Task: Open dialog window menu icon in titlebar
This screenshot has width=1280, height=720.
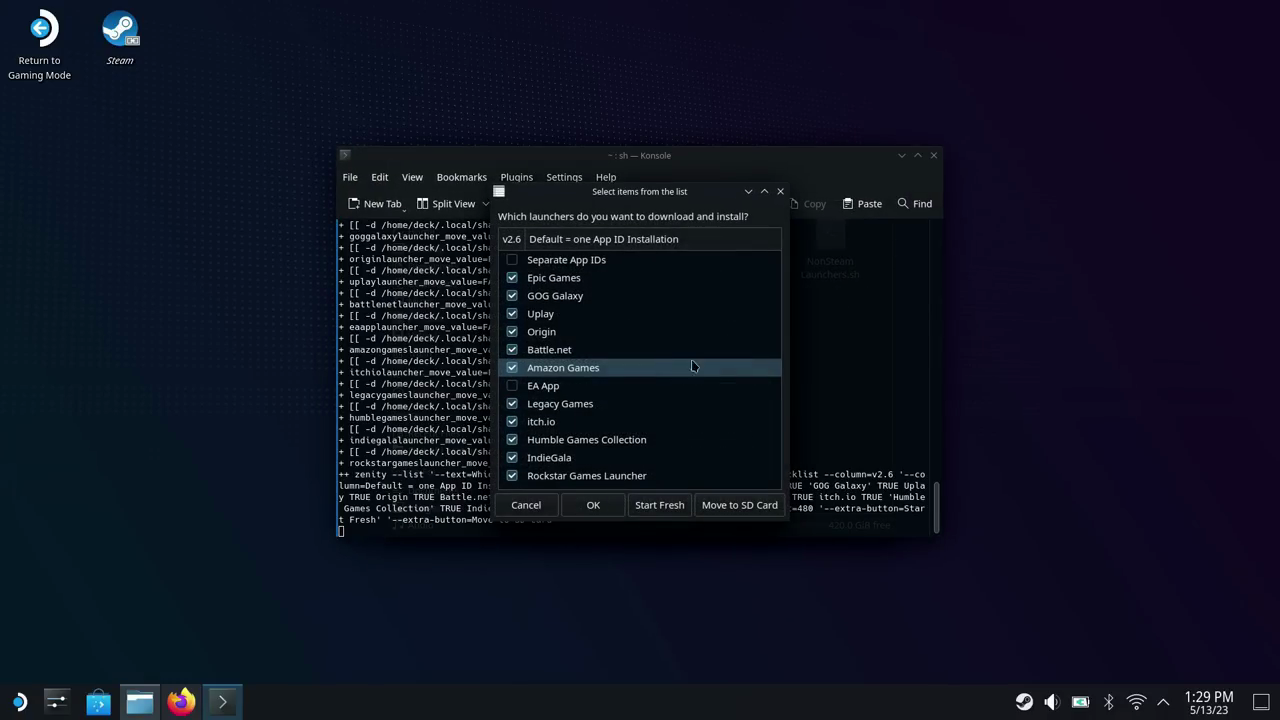Action: coord(499,192)
